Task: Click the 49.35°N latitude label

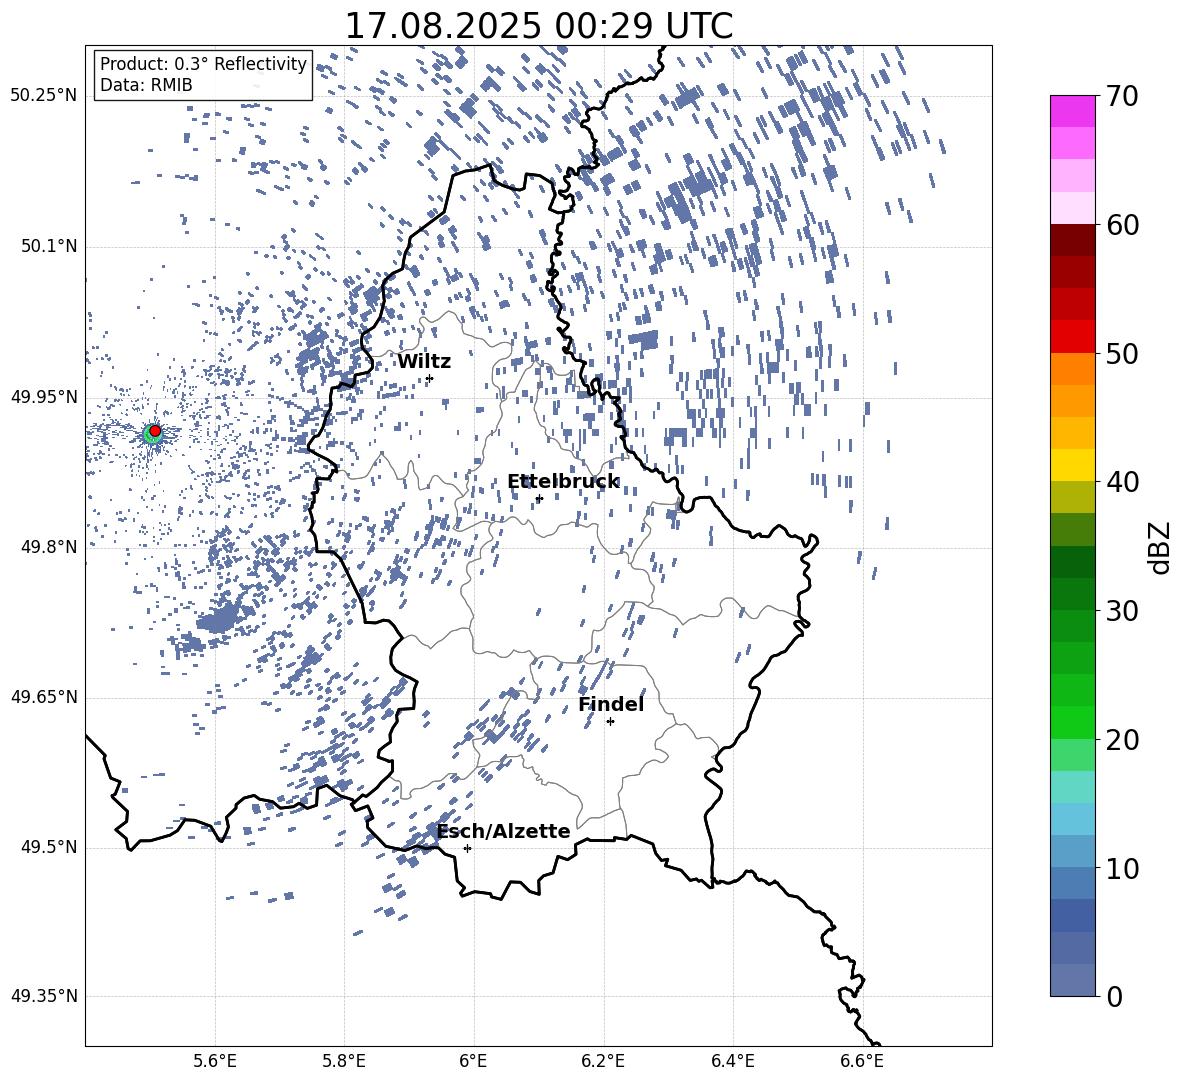Action: coord(44,996)
